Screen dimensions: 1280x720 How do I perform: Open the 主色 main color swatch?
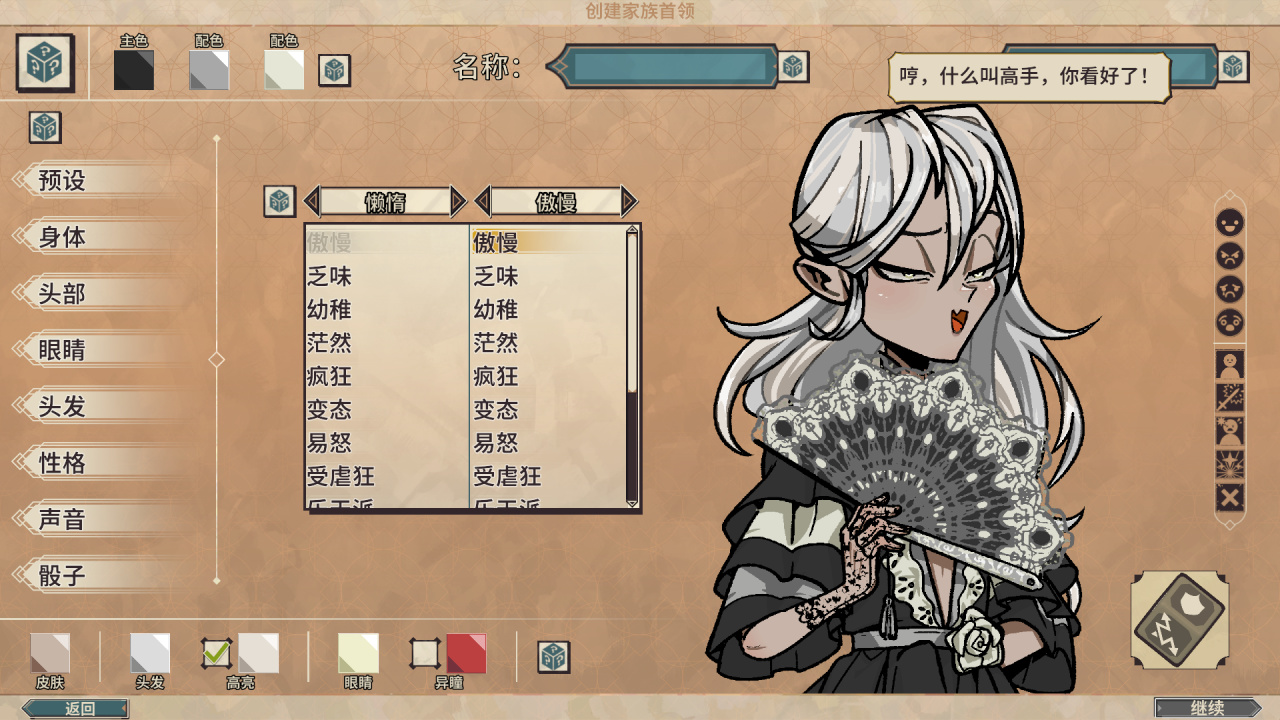click(133, 70)
